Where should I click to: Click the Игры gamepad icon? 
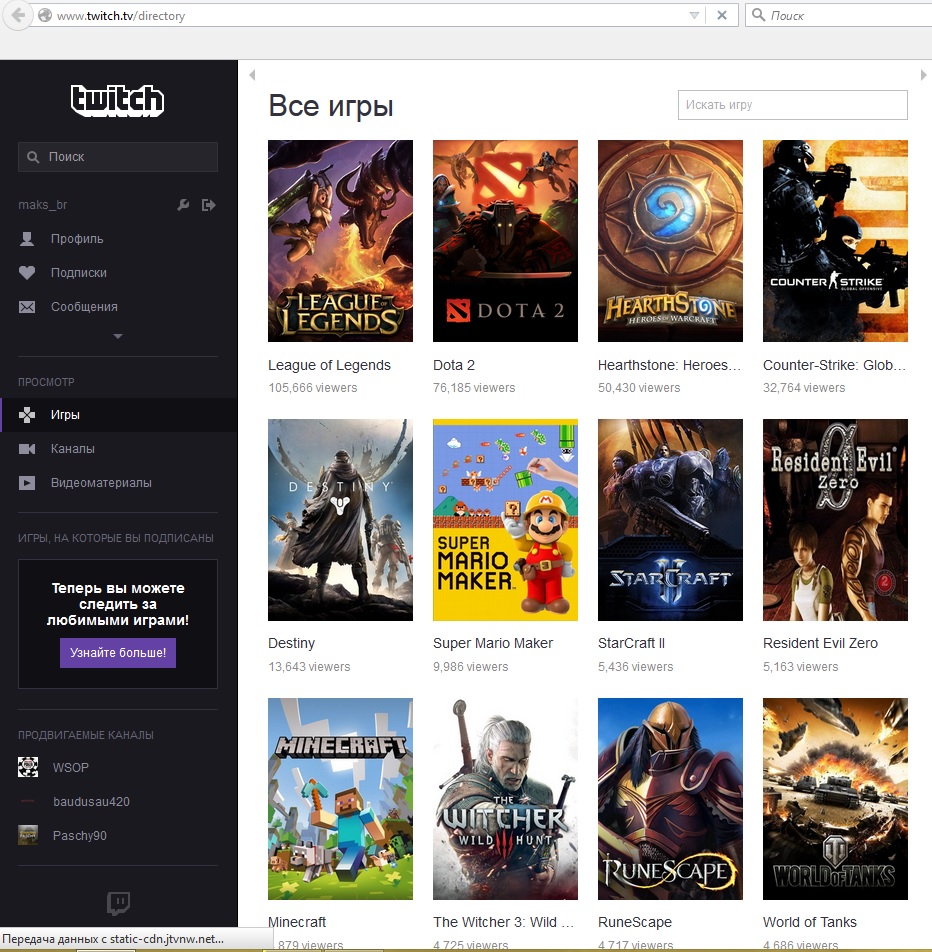point(27,415)
